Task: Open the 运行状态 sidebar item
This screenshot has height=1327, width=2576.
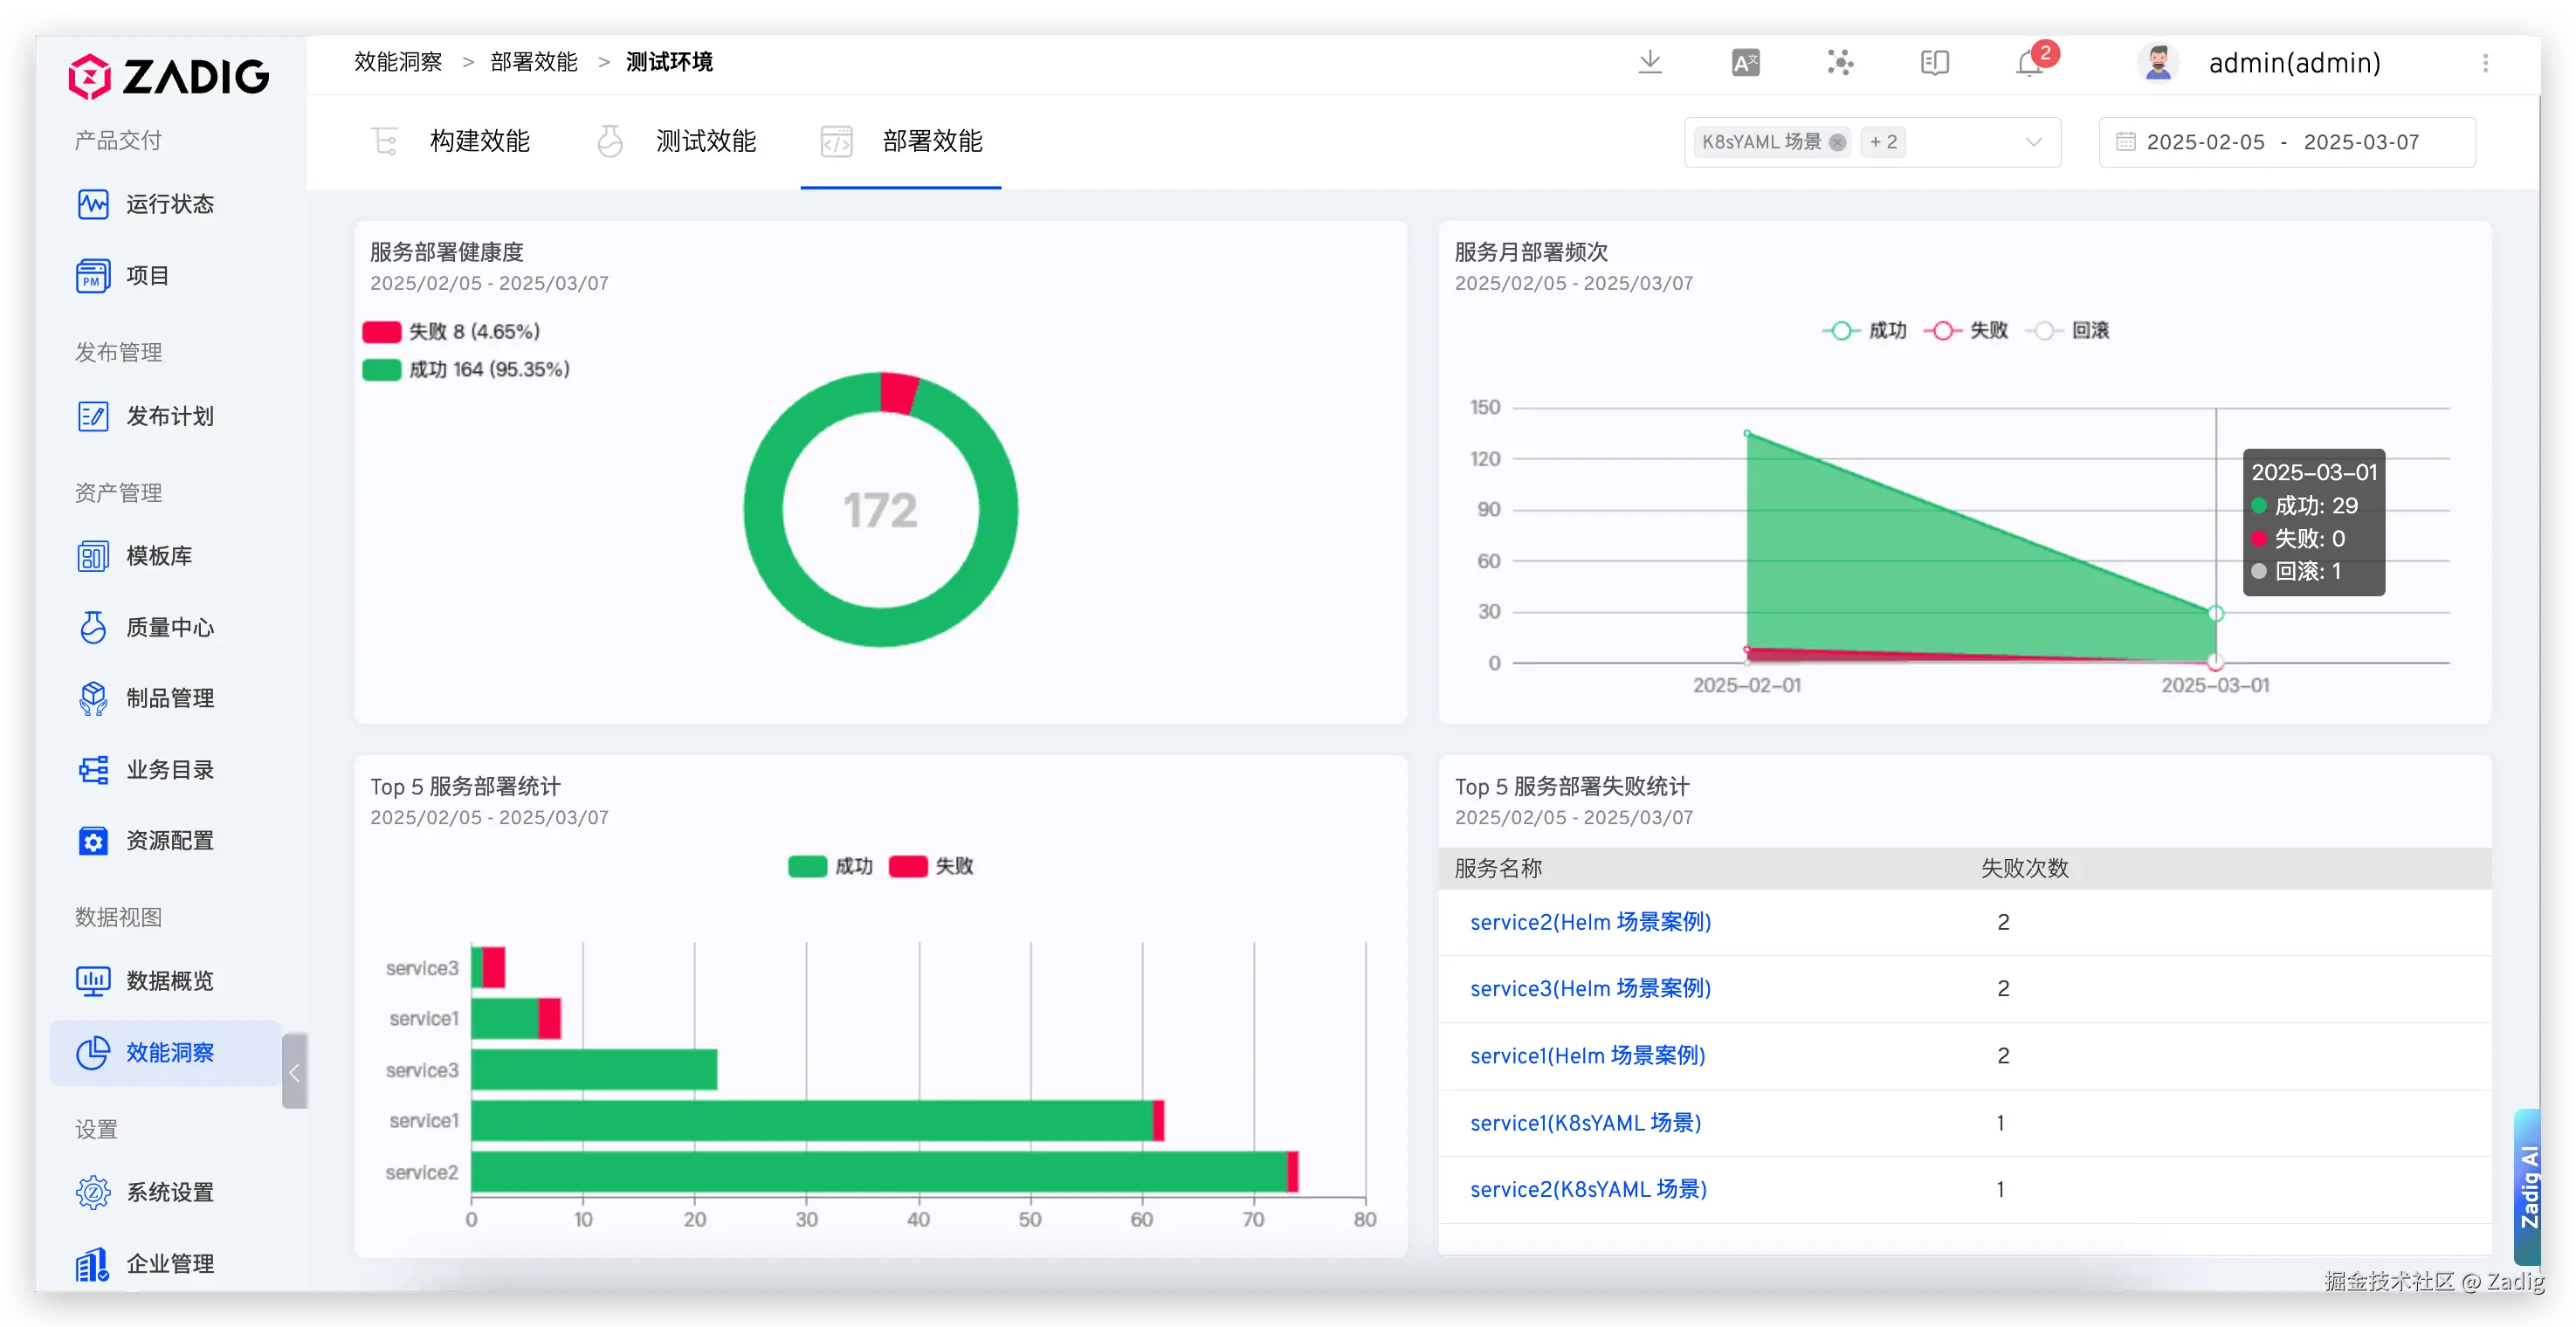Action: (x=169, y=204)
